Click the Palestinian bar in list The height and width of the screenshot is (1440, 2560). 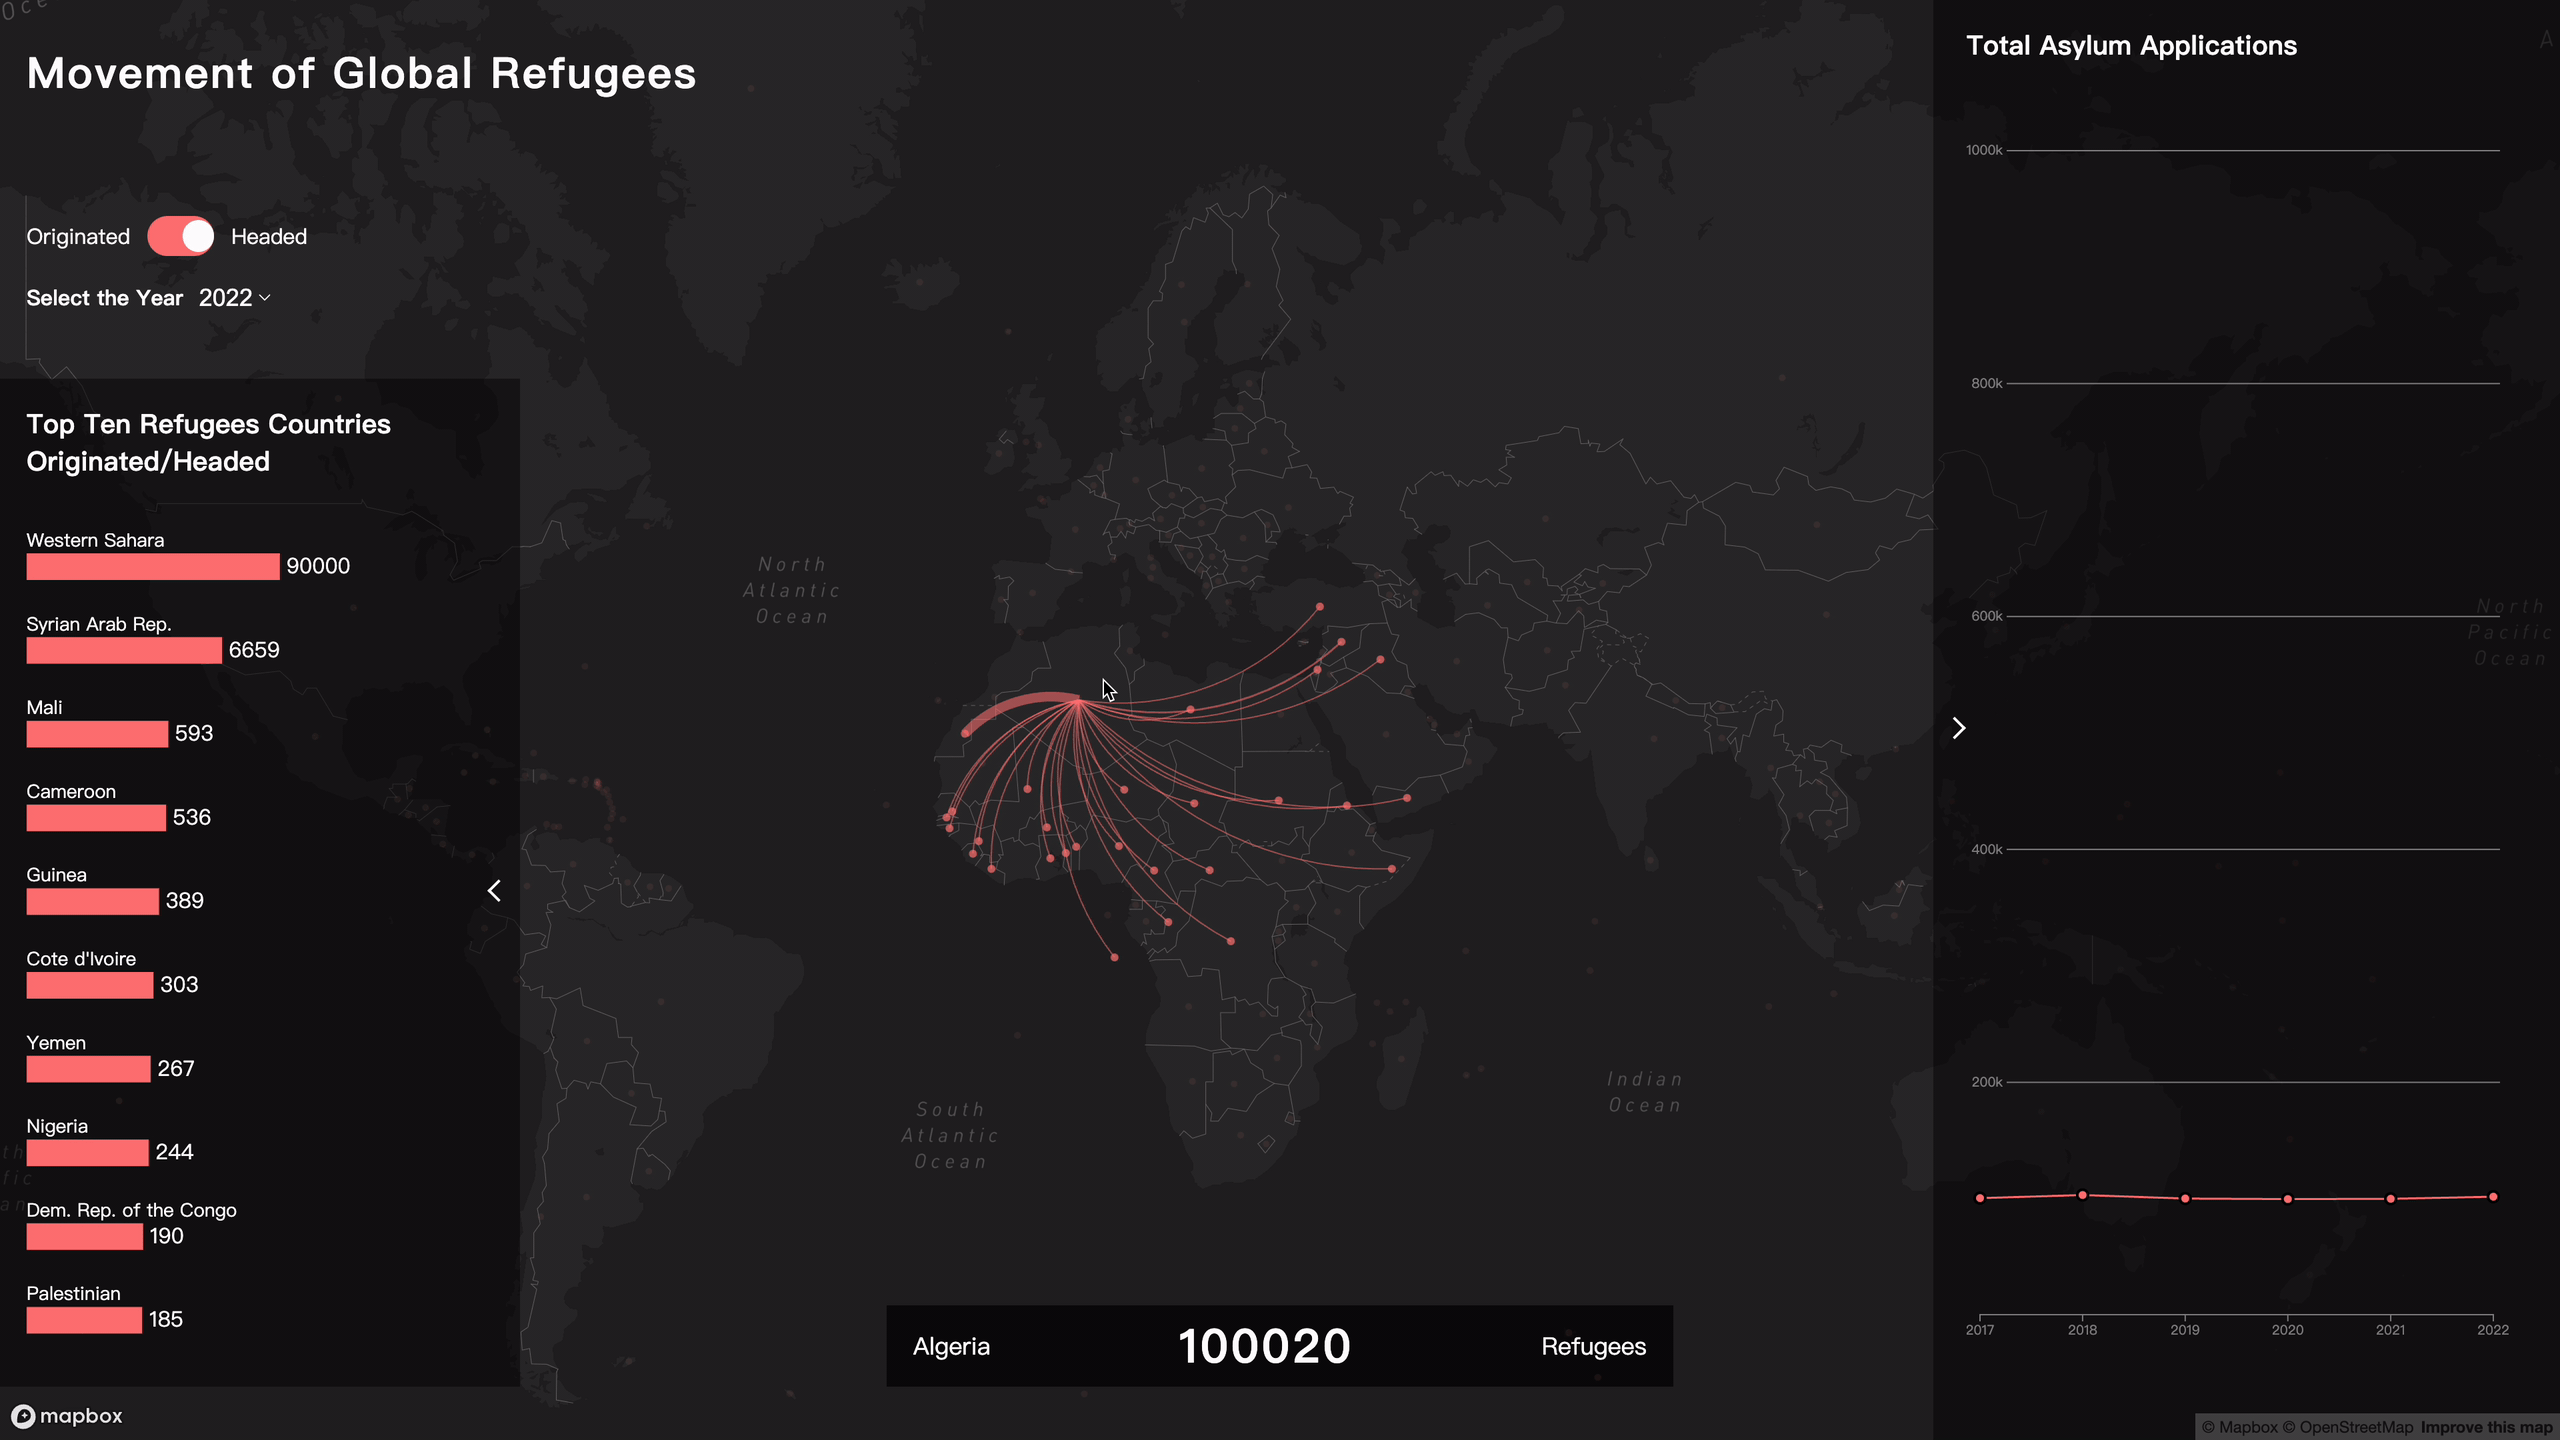pyautogui.click(x=84, y=1320)
